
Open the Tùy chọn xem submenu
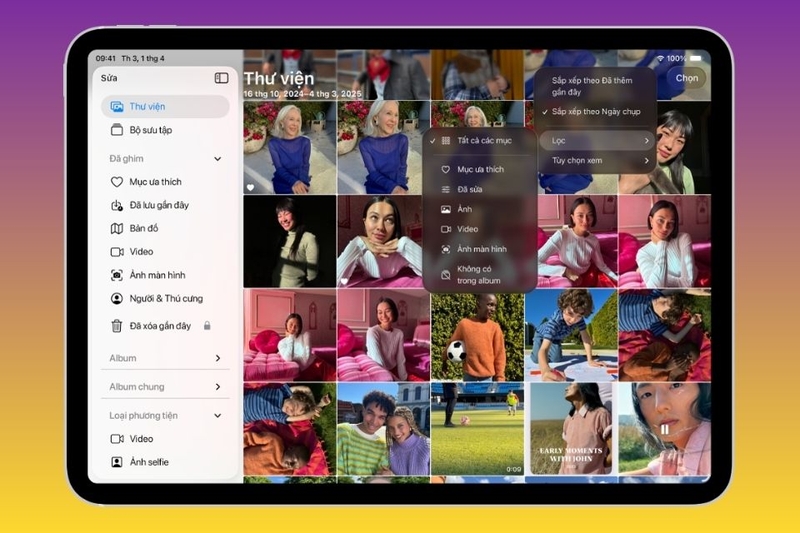tap(596, 161)
